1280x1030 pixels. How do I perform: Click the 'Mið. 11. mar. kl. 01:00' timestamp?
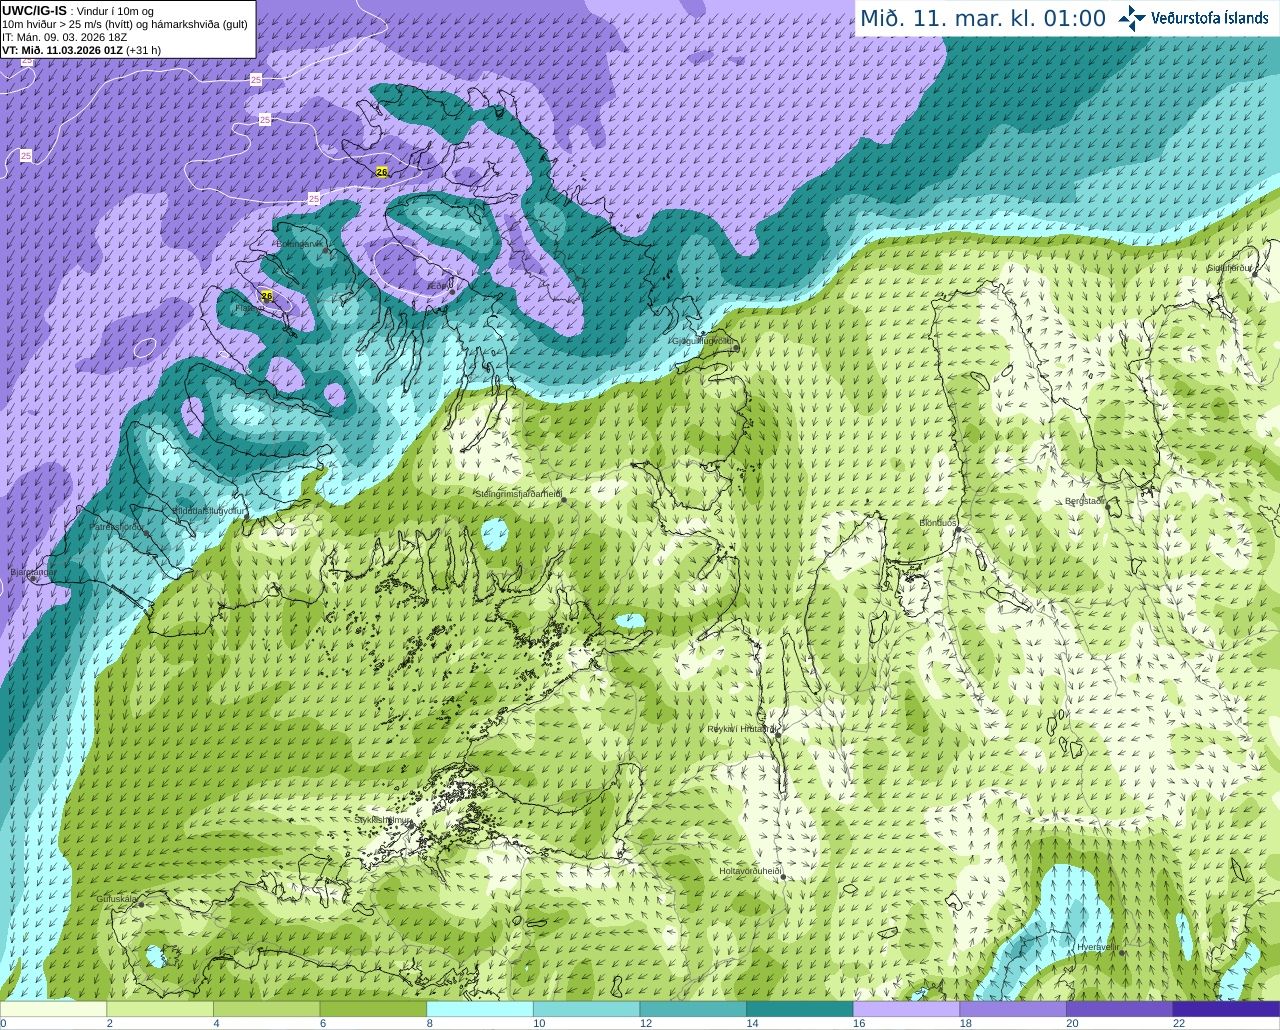[983, 18]
